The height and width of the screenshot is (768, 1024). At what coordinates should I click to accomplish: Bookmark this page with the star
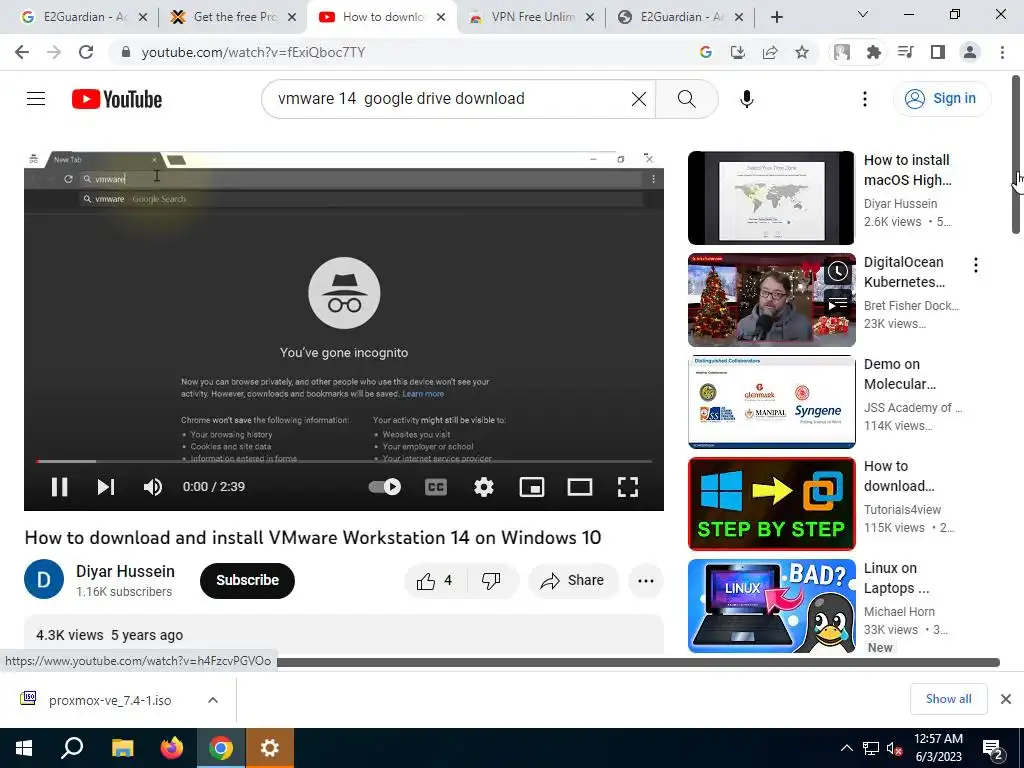point(802,52)
